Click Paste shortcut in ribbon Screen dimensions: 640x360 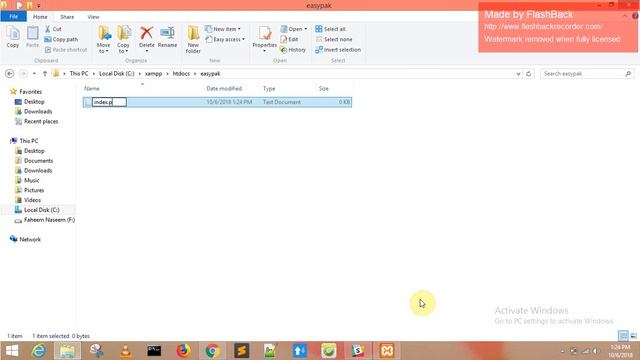click(x=66, y=50)
